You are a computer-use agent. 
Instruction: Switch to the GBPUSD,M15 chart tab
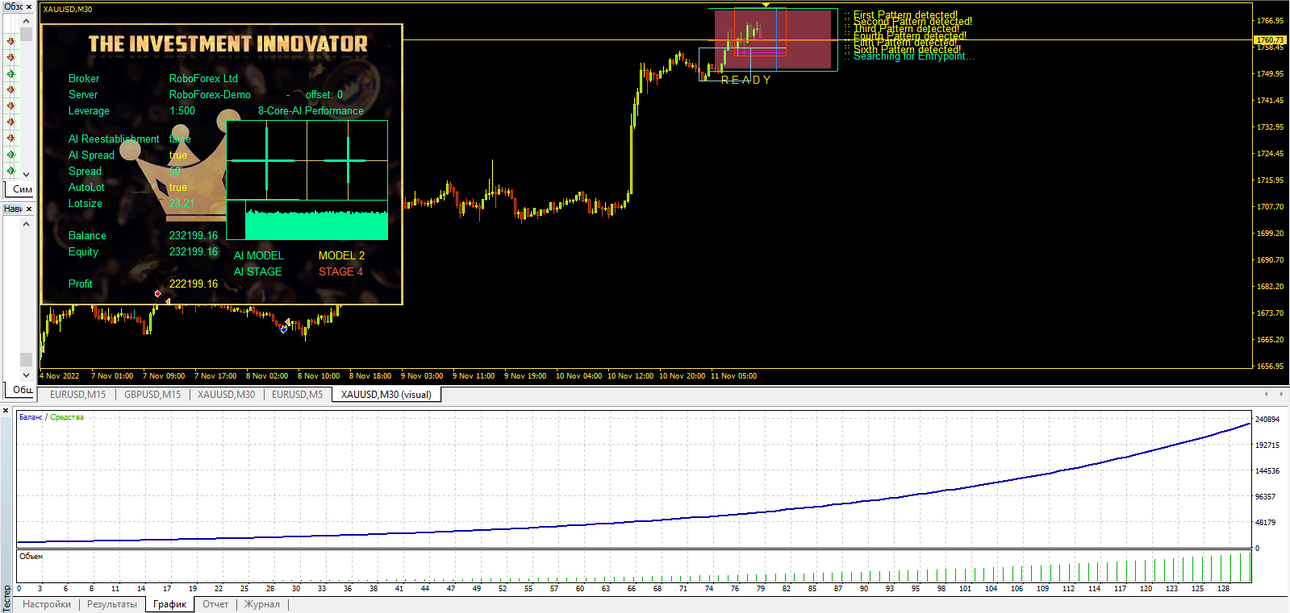[x=152, y=395]
